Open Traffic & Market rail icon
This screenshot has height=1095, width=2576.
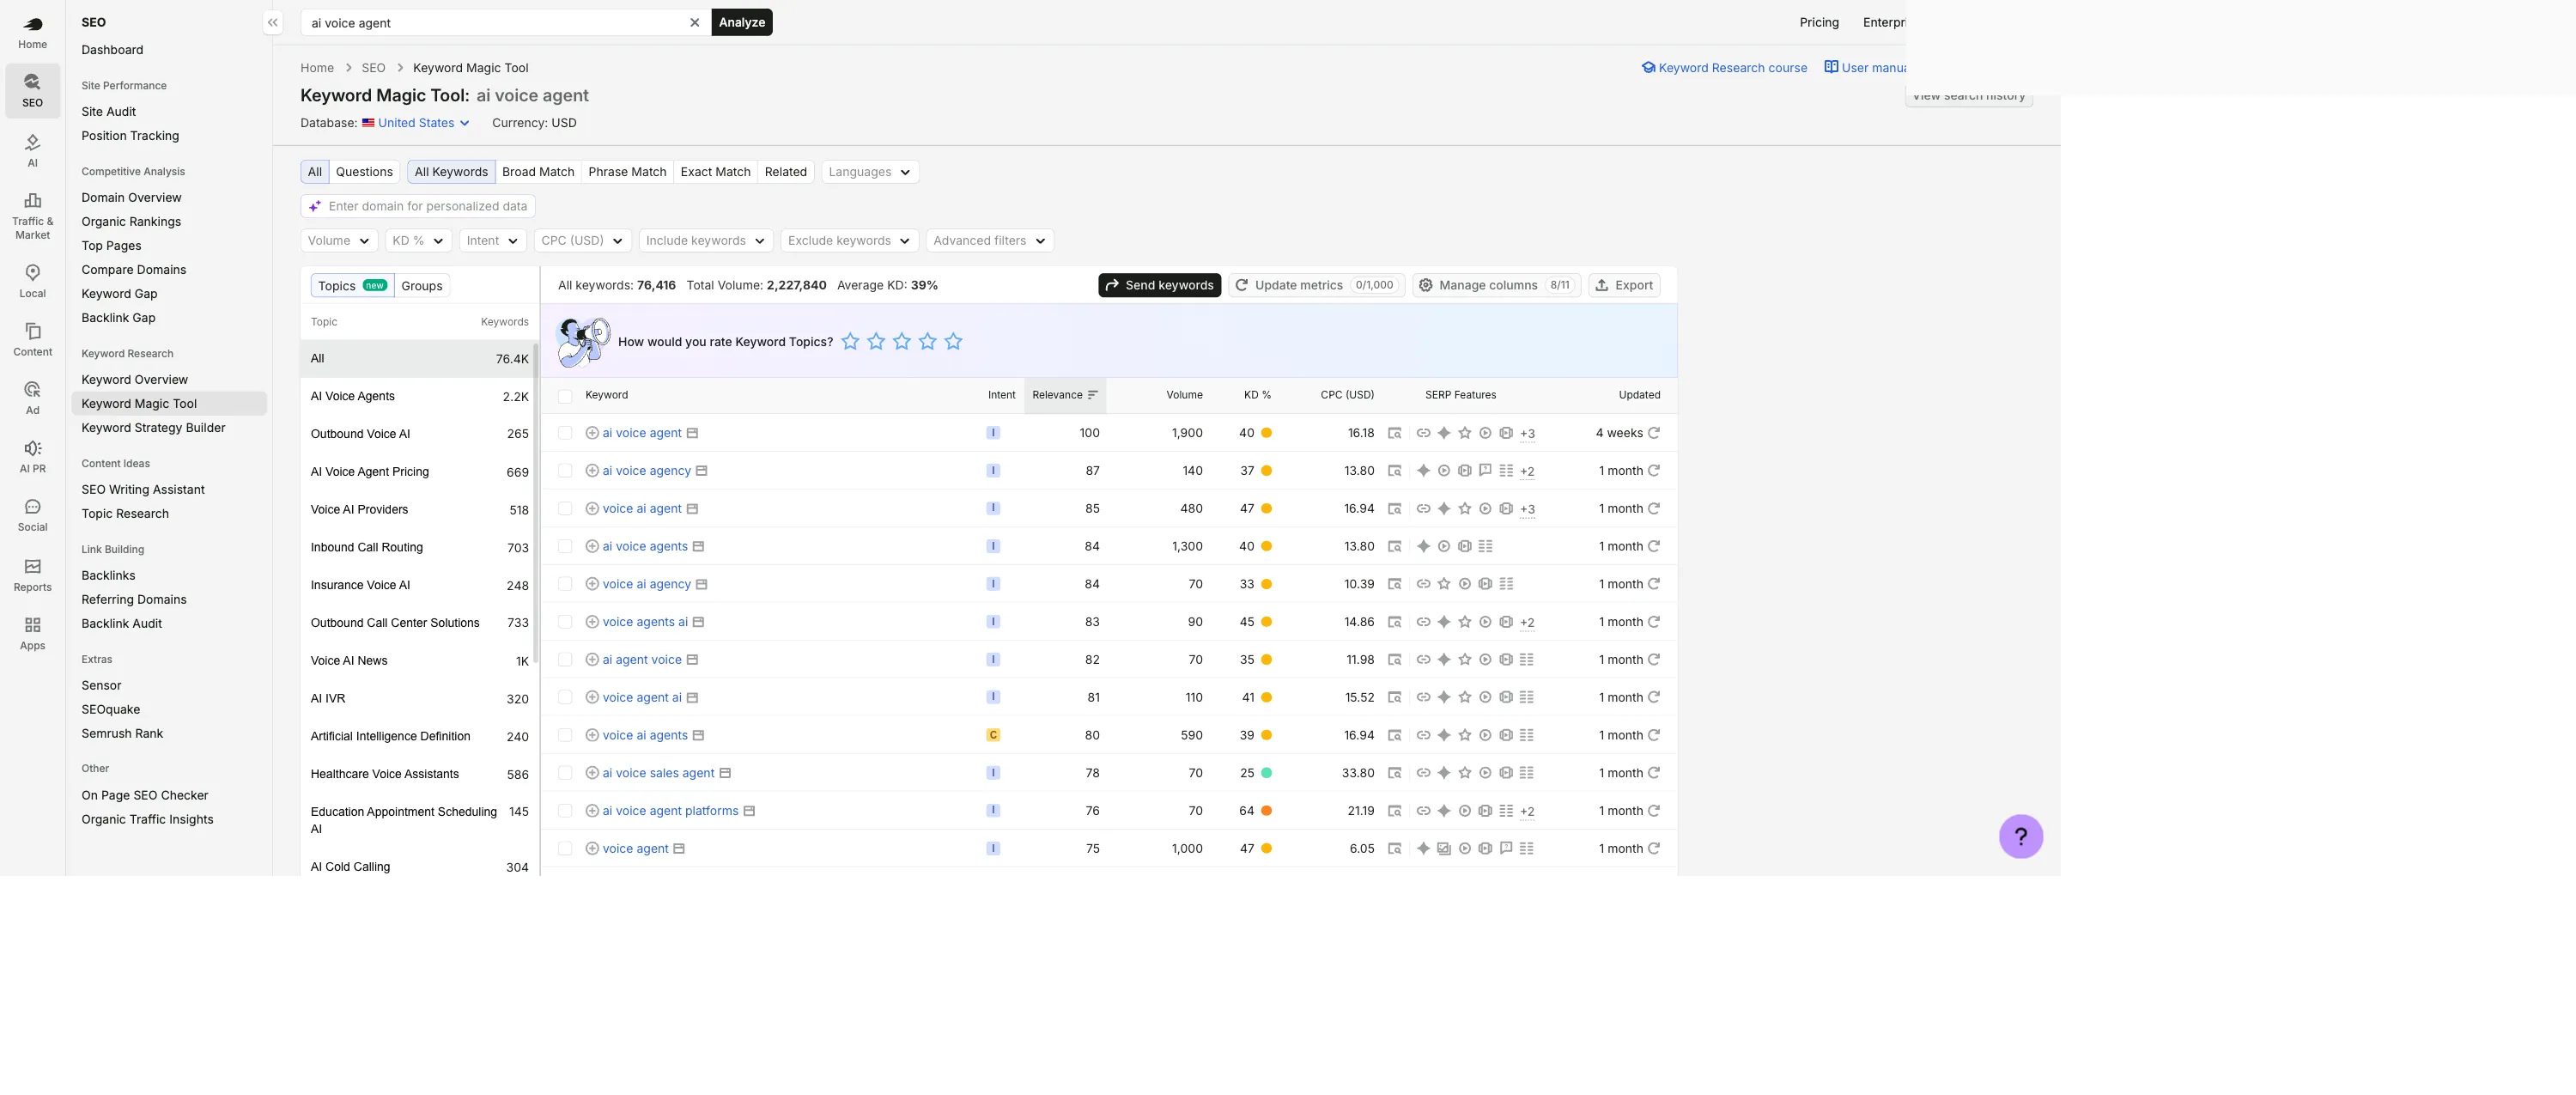(x=32, y=215)
